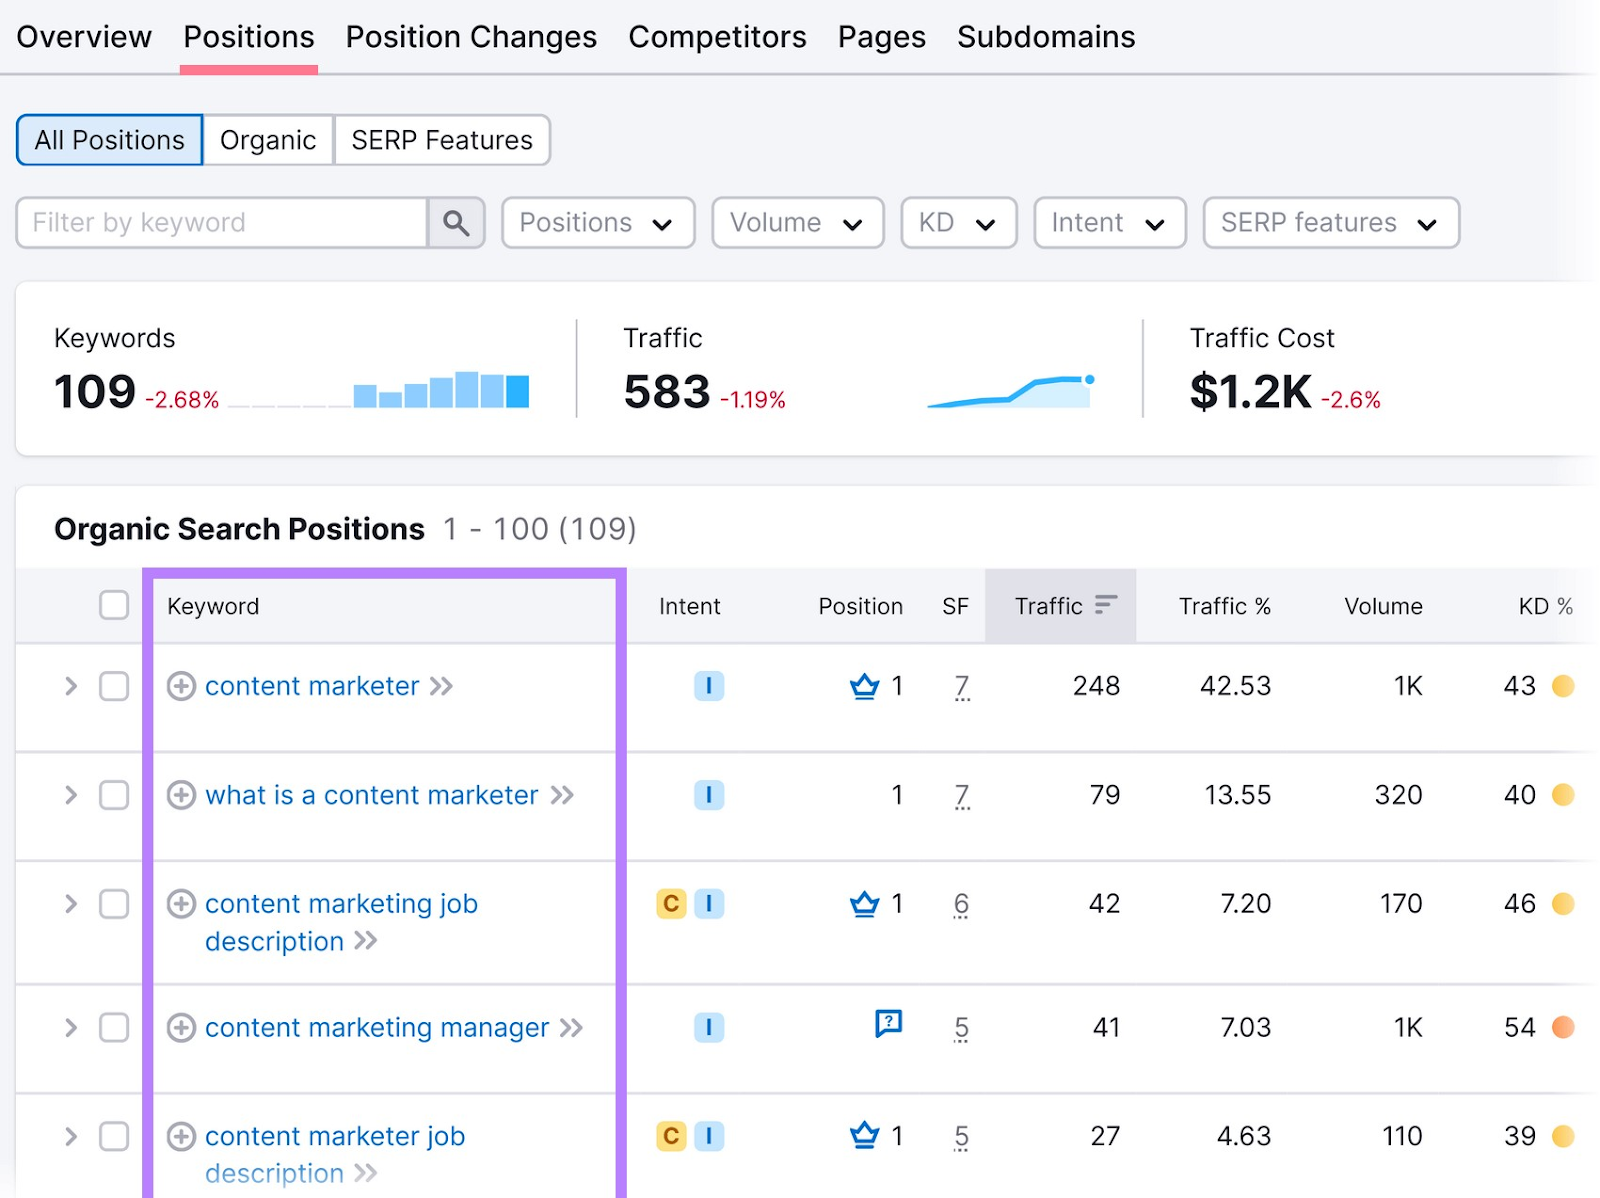
Task: Select the Organic positions filter
Action: click(267, 140)
